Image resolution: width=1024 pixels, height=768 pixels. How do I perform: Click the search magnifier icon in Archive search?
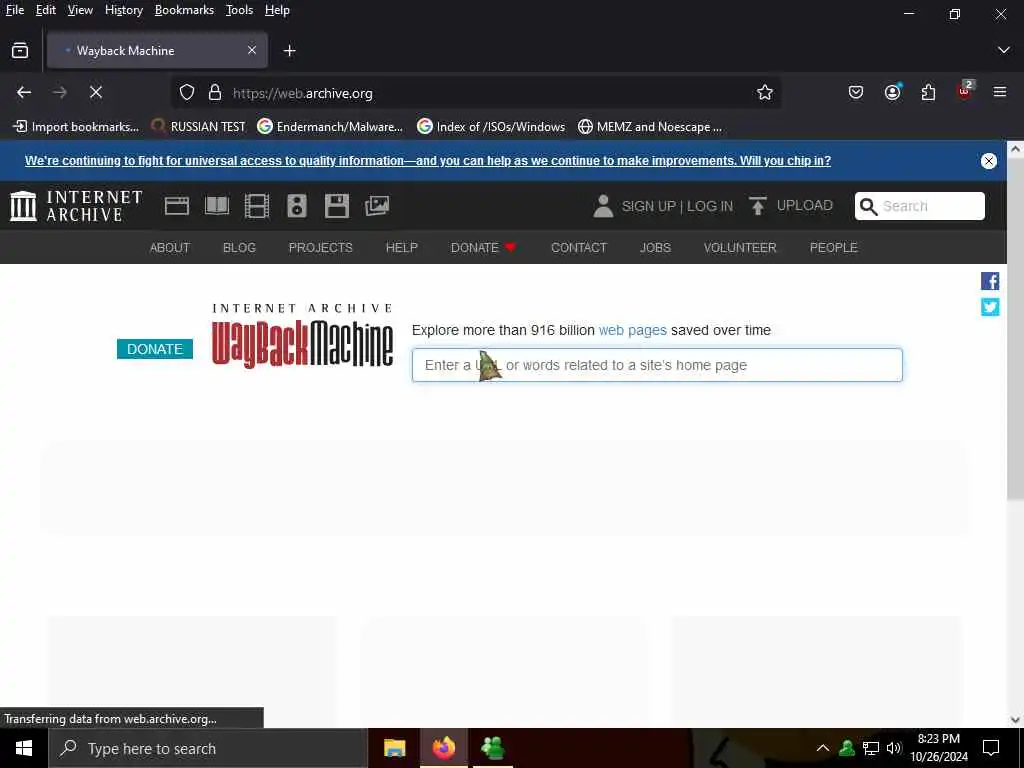click(x=869, y=206)
